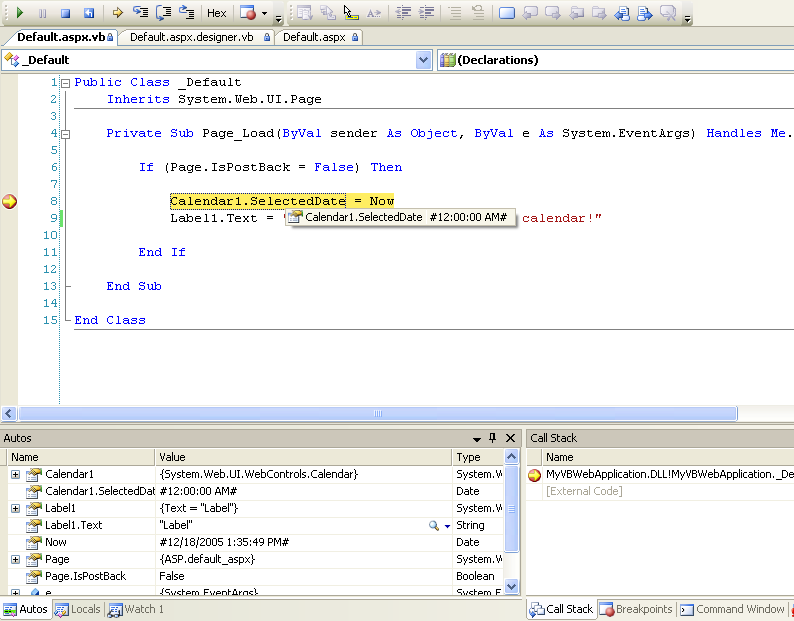Close the Autos panel
Image resolution: width=794 pixels, height=621 pixels.
click(510, 438)
